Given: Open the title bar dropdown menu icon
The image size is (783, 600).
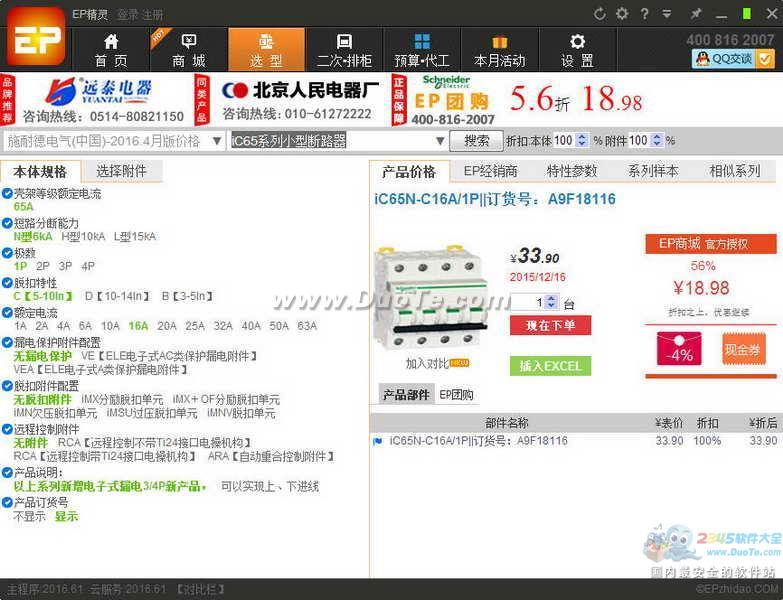Looking at the screenshot, I should click(x=667, y=14).
